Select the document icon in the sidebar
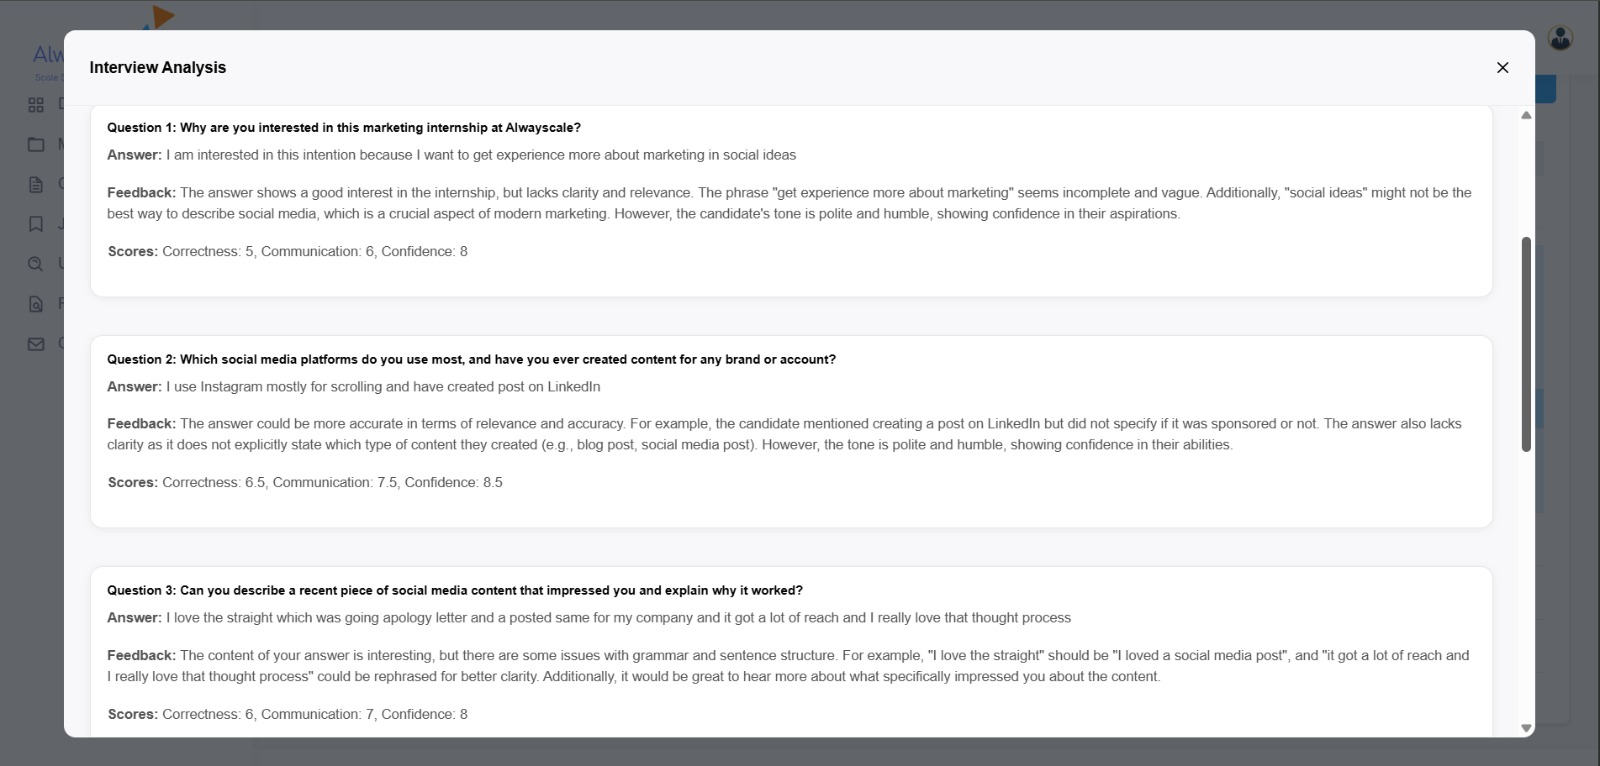Screen dimensions: 1600x766 36,184
